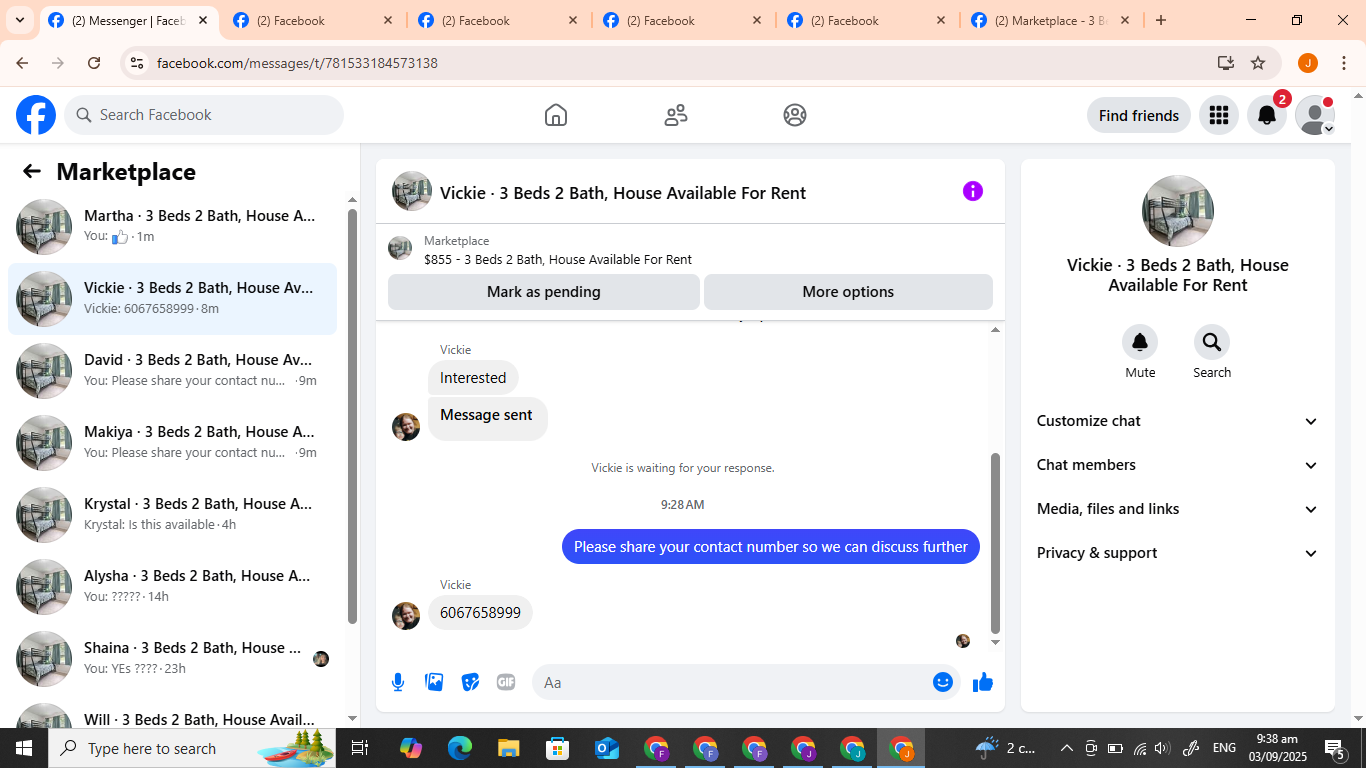Open conversation information purple icon

click(x=973, y=191)
